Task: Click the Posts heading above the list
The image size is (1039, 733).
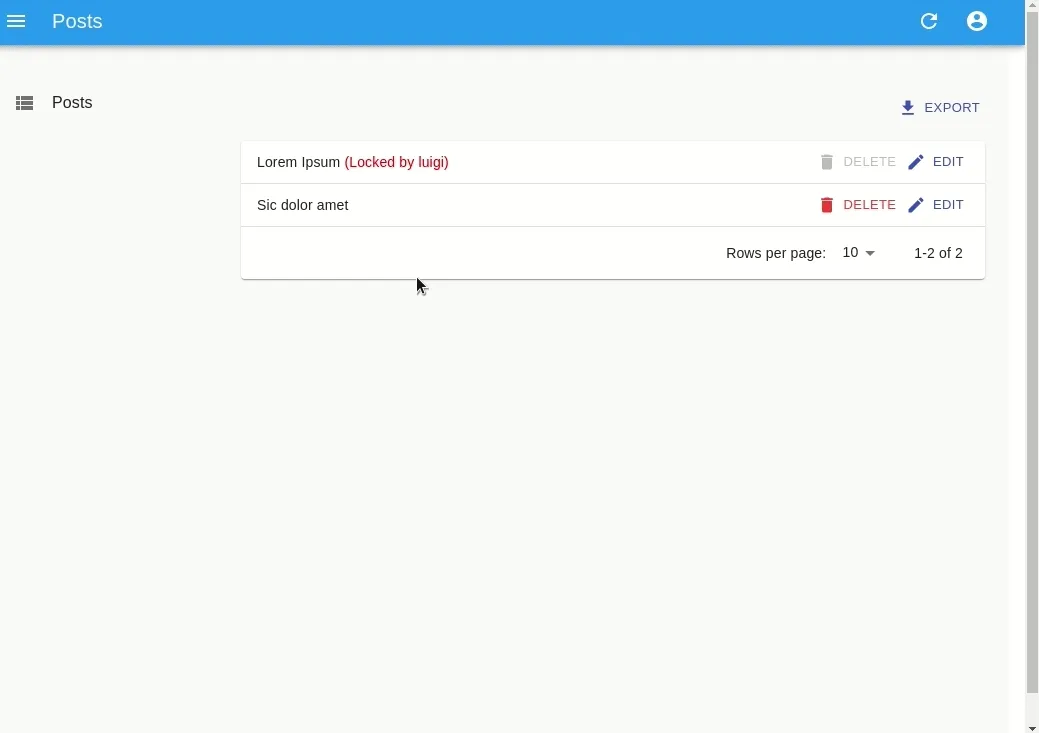Action: [x=71, y=103]
